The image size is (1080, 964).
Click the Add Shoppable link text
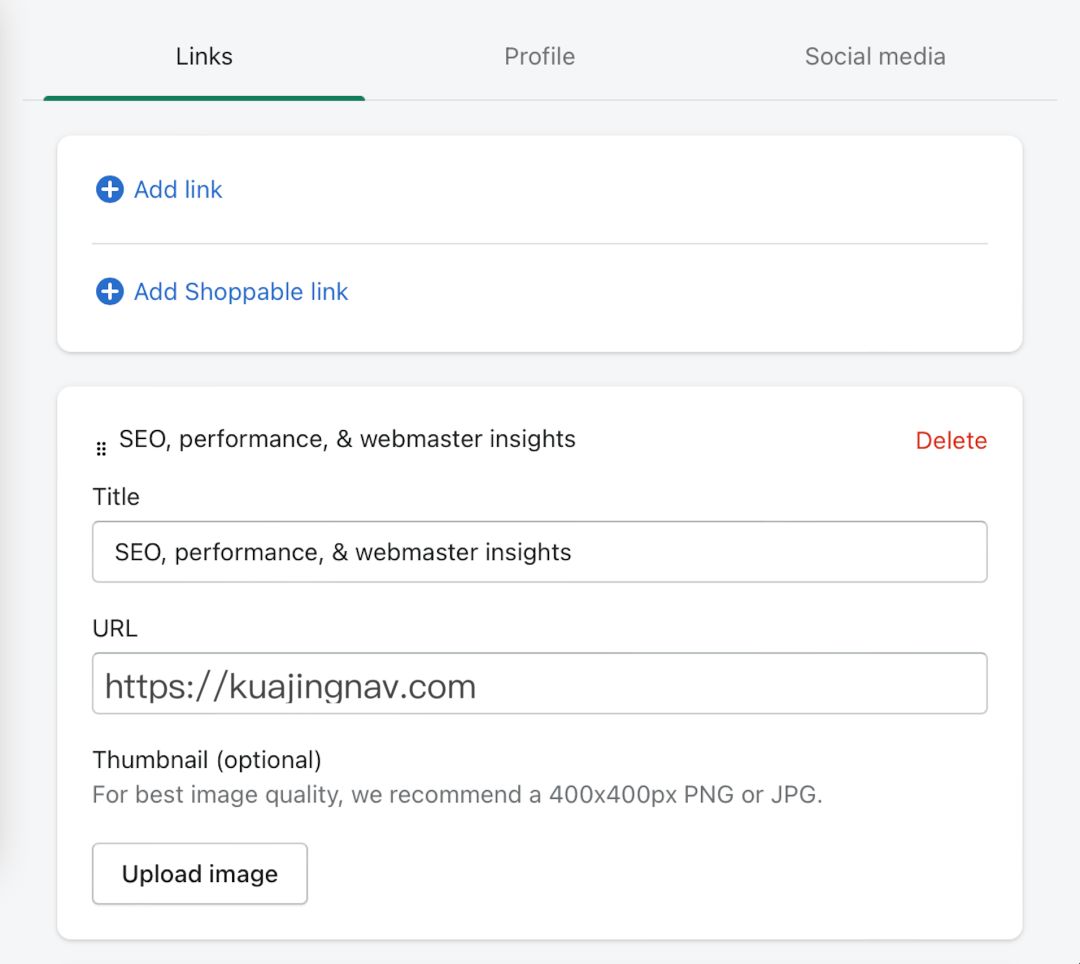click(241, 291)
